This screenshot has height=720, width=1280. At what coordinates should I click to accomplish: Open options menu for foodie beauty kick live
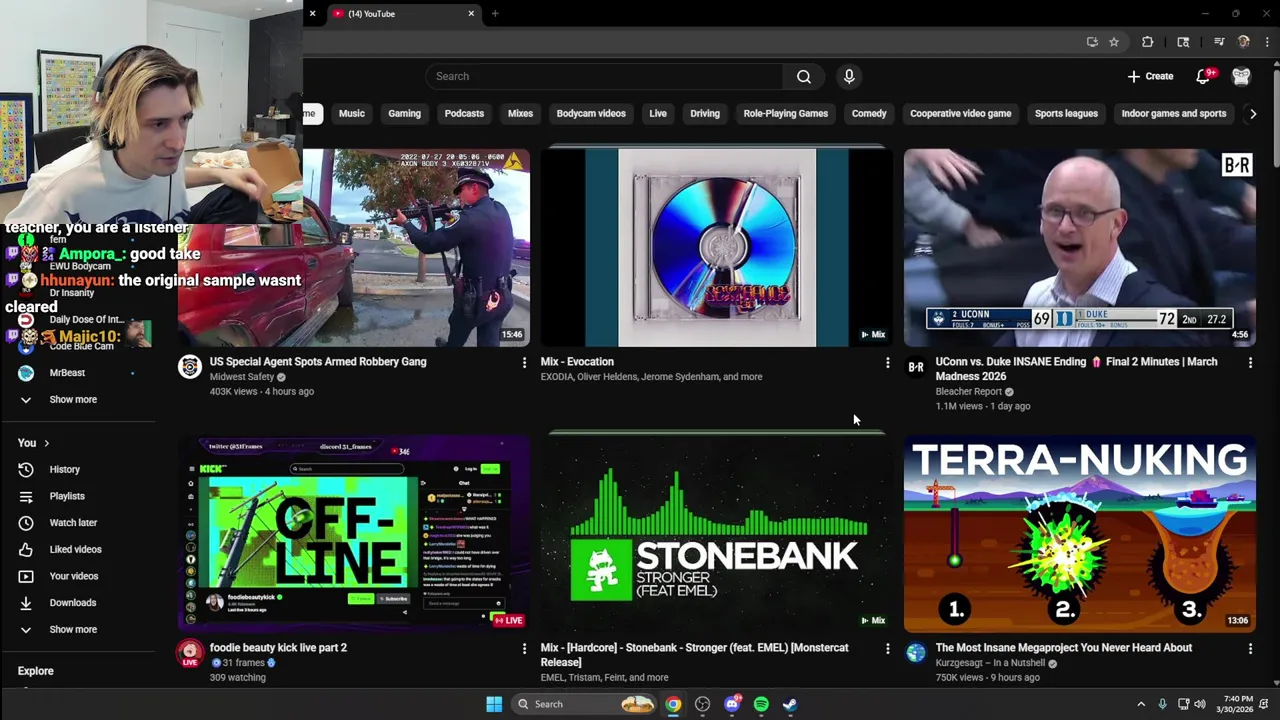coord(524,649)
